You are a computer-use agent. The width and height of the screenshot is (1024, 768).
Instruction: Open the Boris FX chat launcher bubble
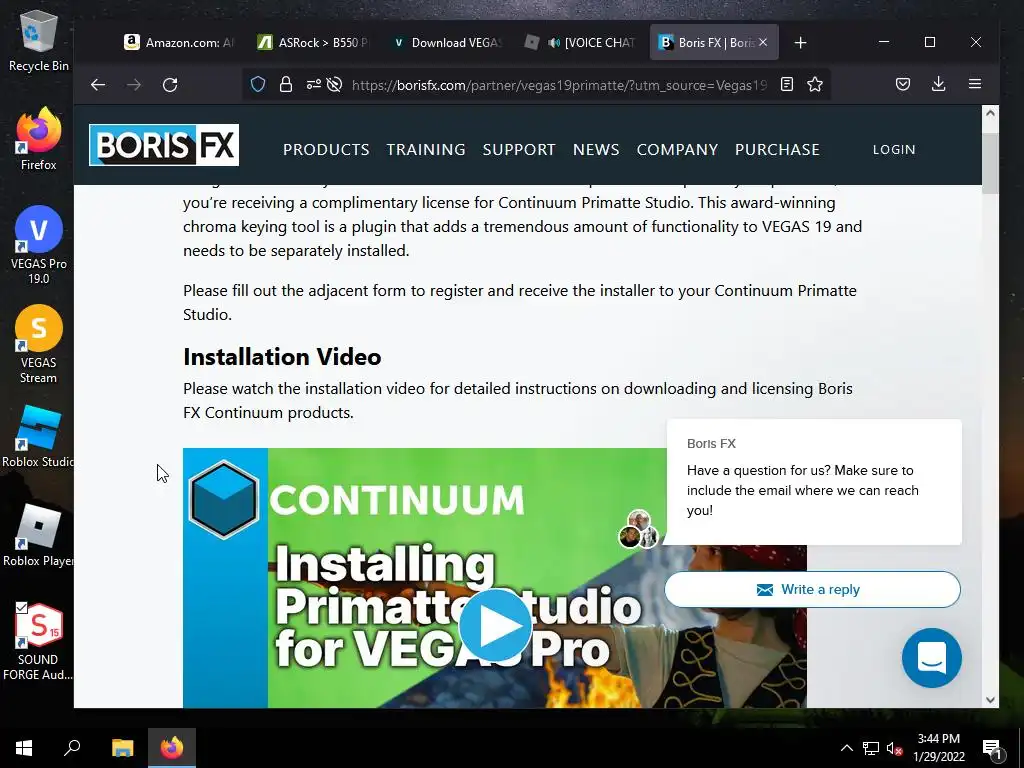(x=931, y=658)
